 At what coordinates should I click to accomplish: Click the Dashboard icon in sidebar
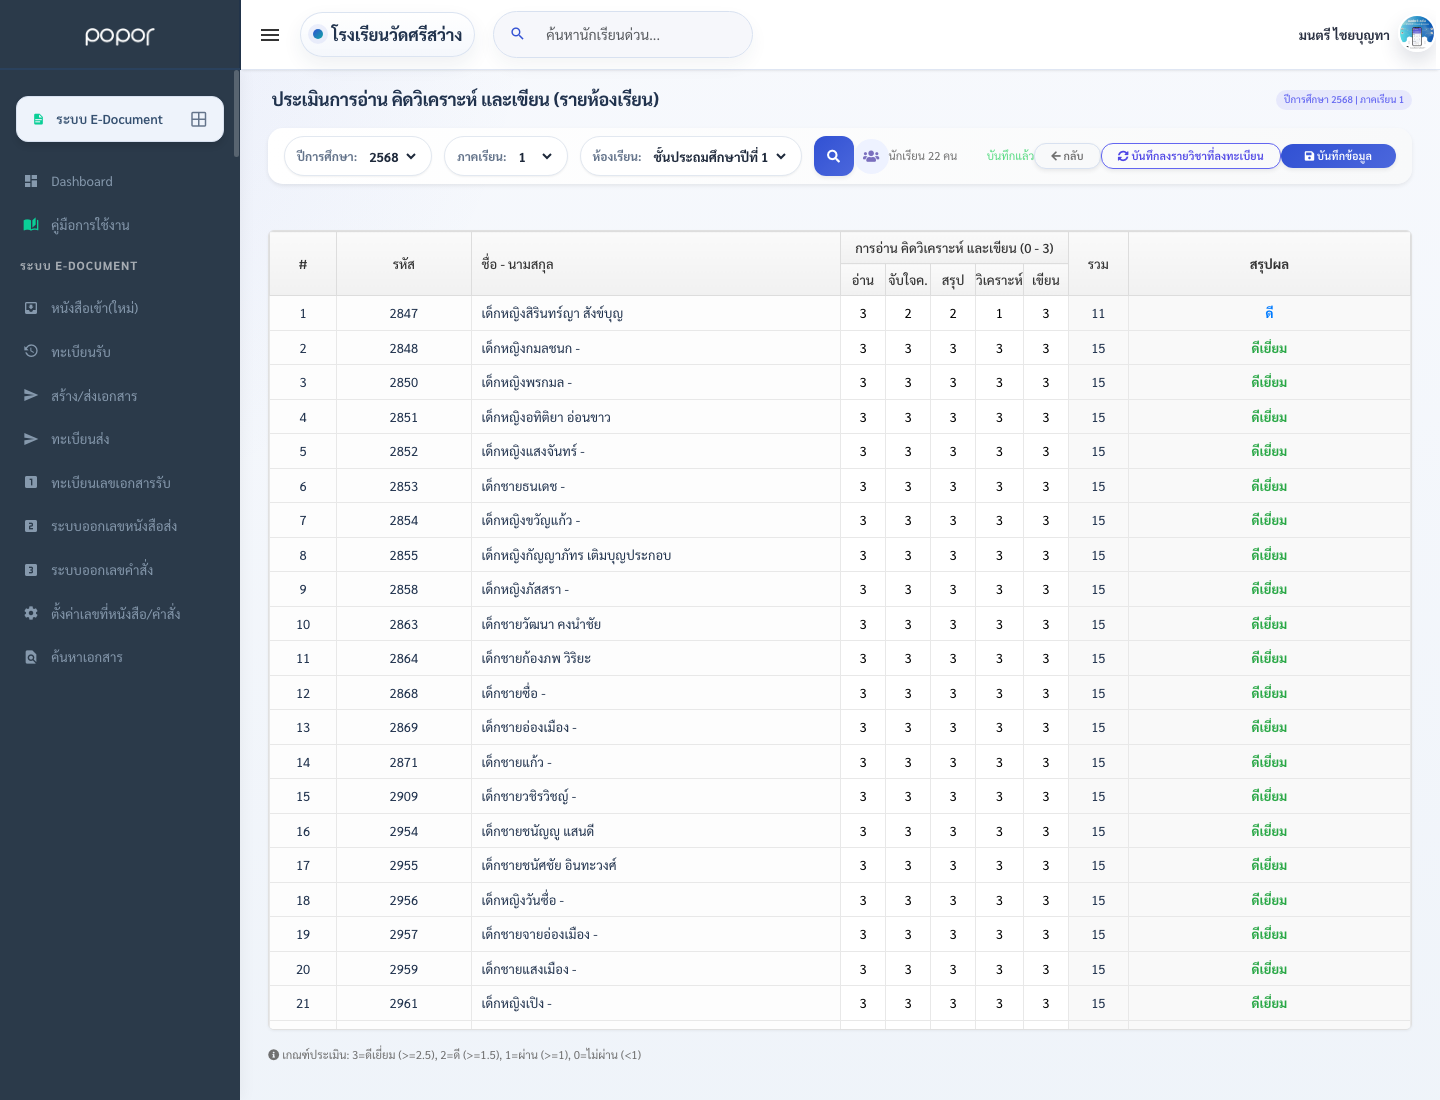[31, 181]
